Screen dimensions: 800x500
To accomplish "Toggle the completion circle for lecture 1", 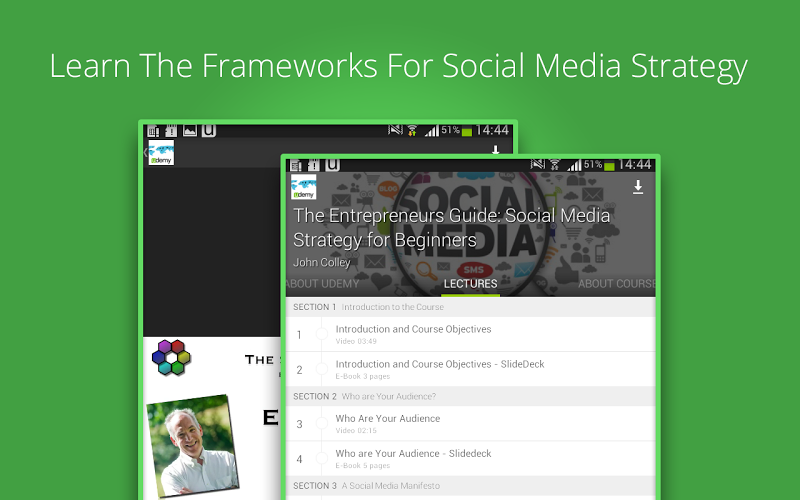I will pyautogui.click(x=321, y=334).
